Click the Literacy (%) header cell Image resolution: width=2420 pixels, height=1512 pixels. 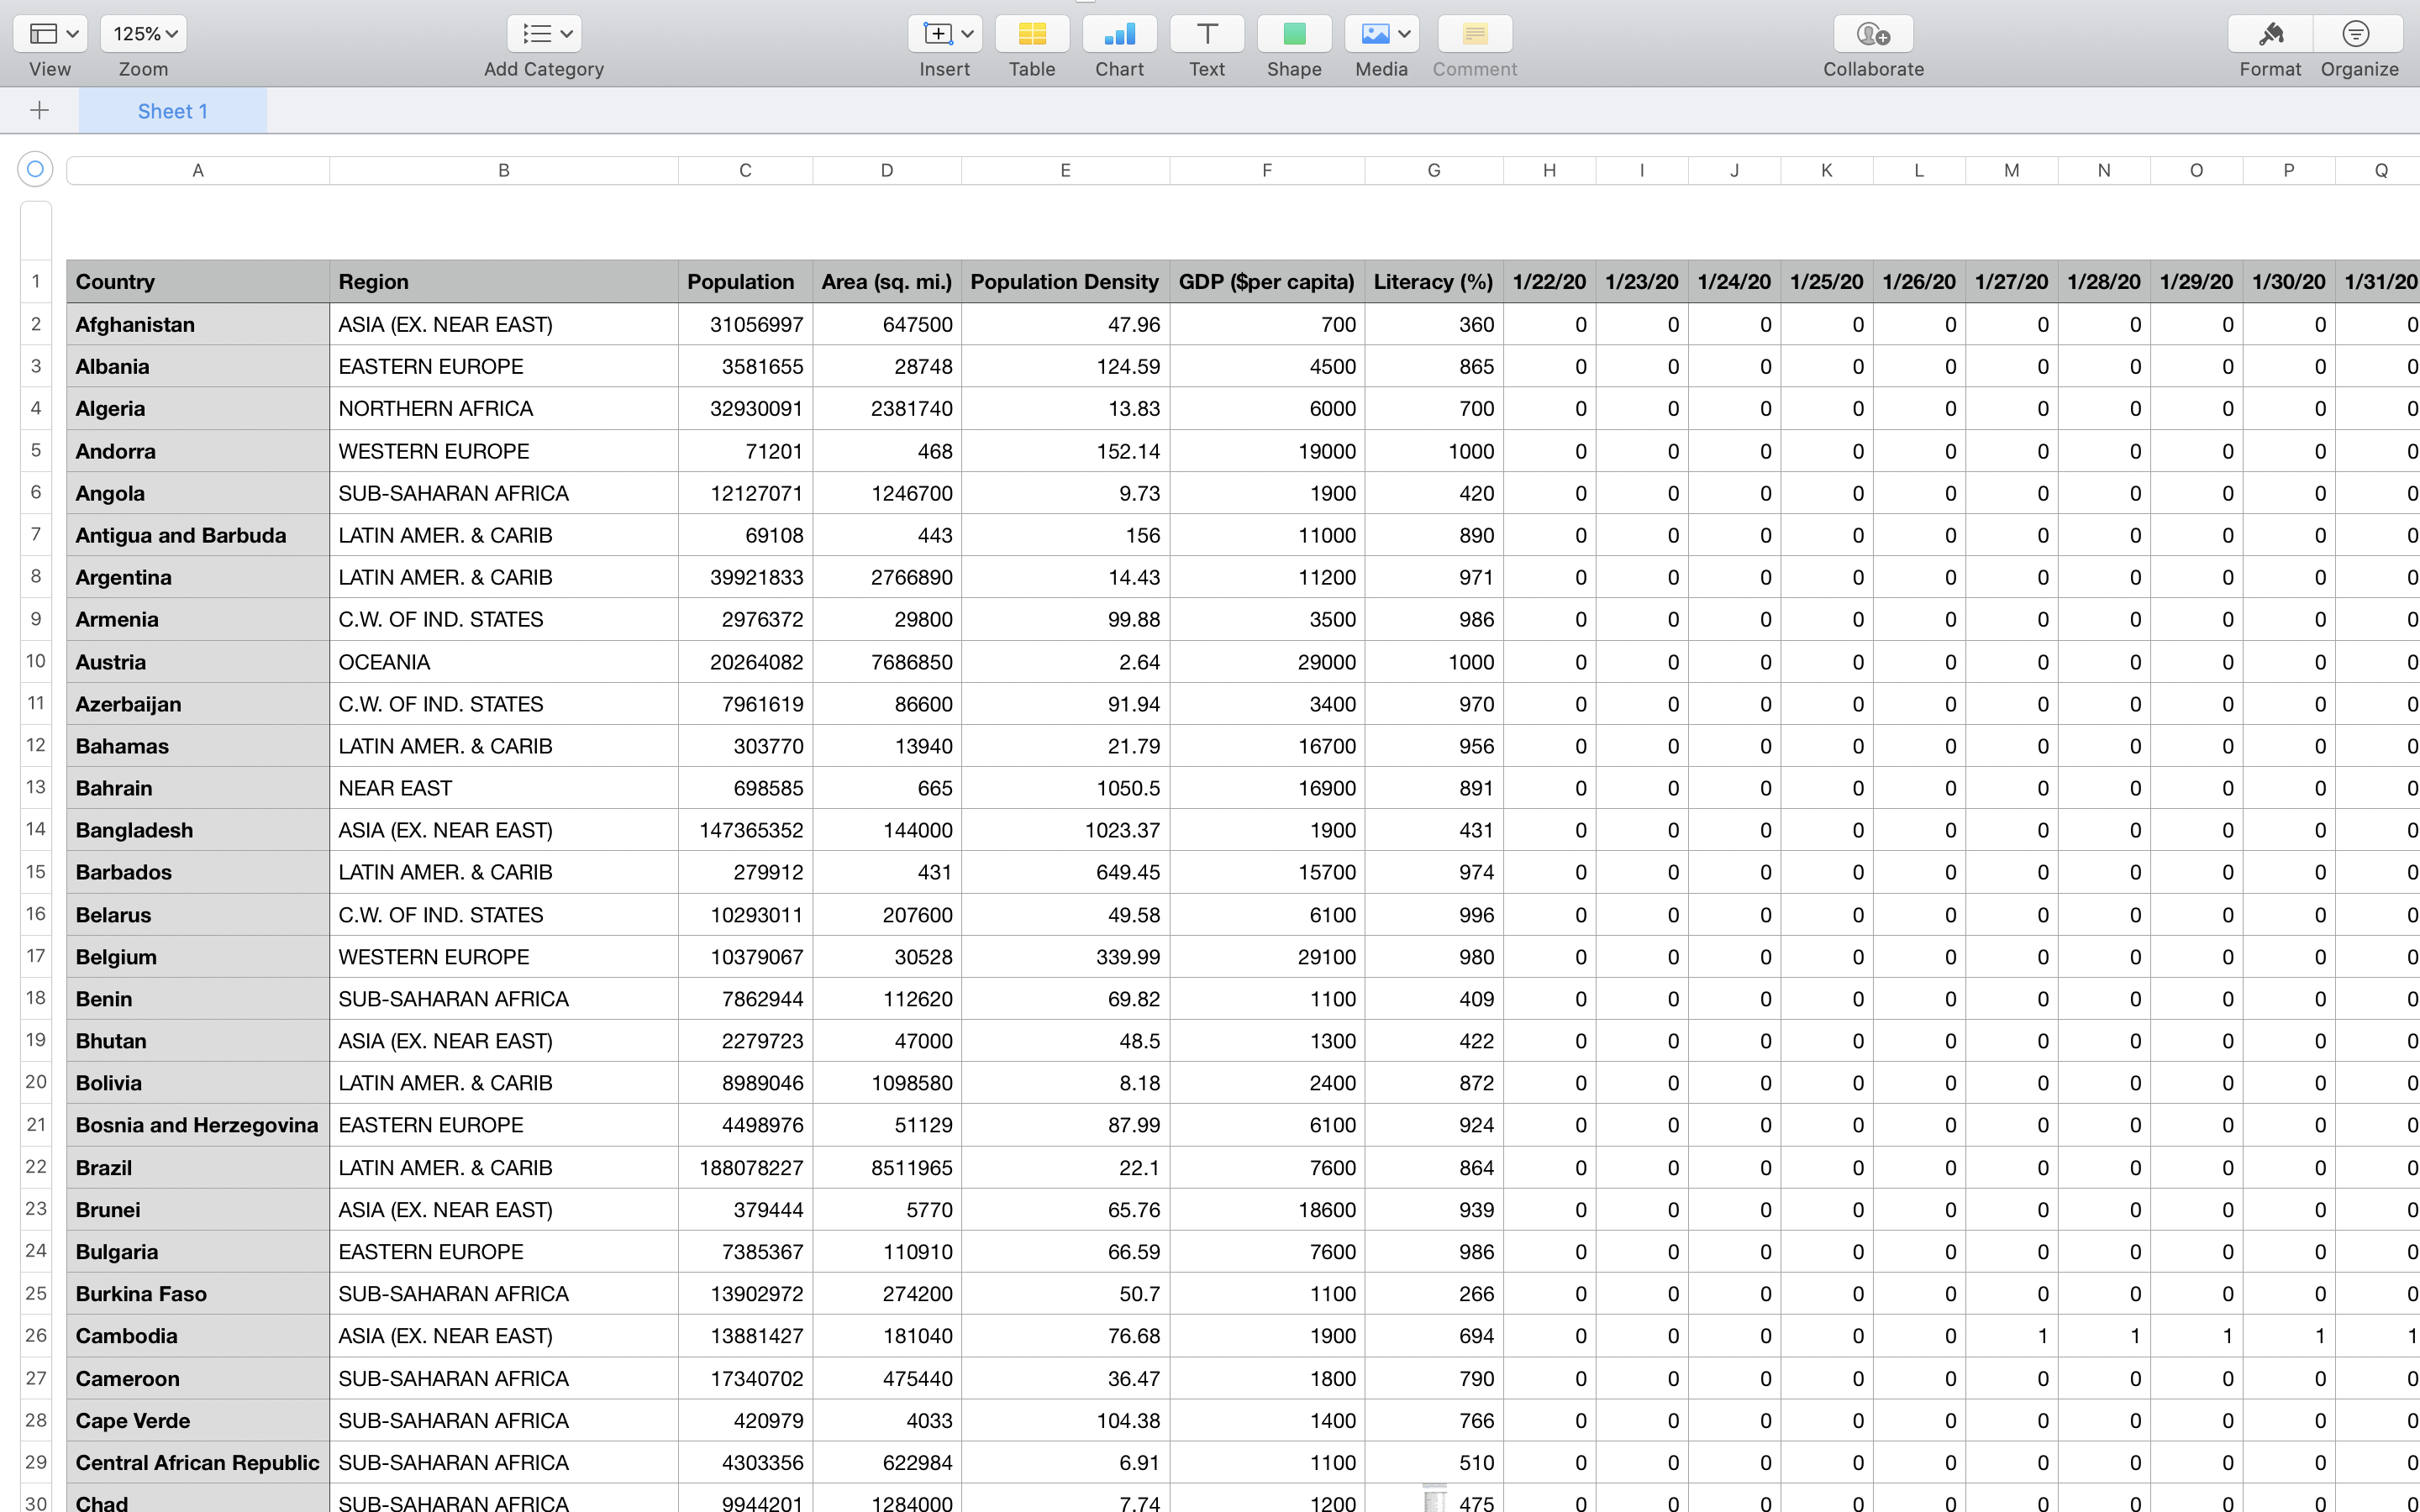click(x=1434, y=282)
